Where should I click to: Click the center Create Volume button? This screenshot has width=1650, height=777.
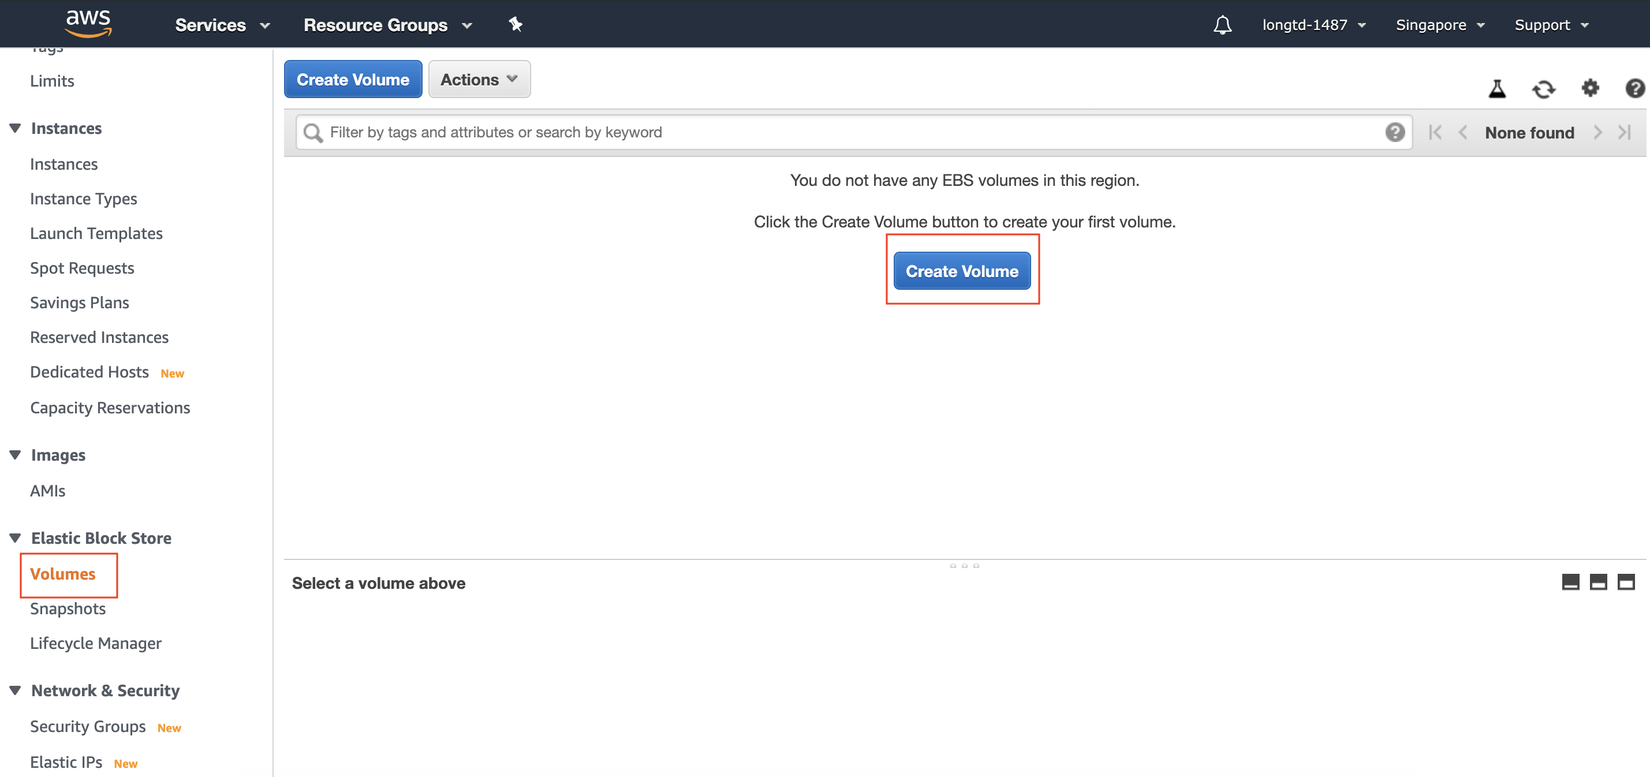(962, 271)
